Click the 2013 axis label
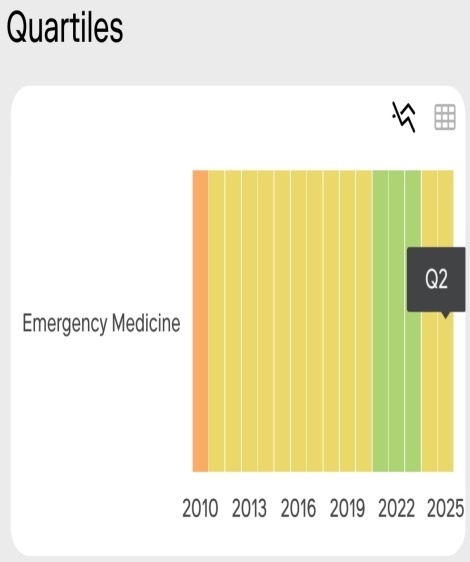 click(249, 508)
